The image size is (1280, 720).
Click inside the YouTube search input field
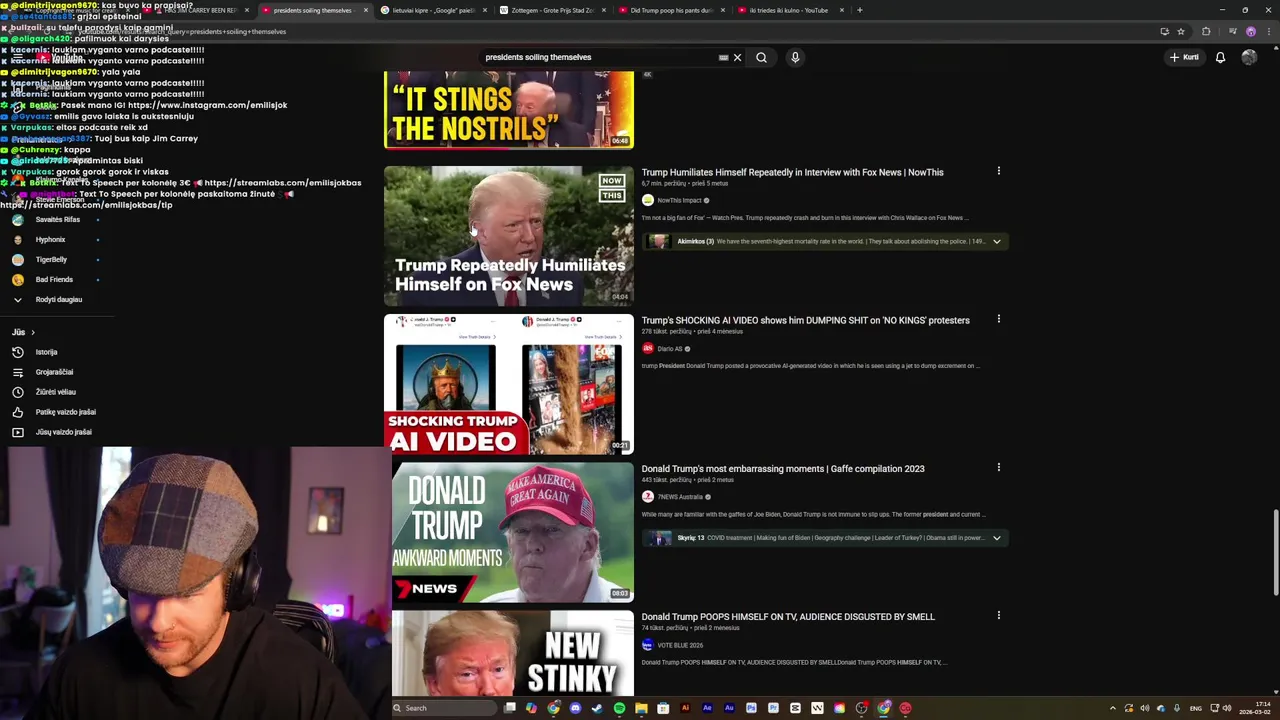tap(598, 57)
